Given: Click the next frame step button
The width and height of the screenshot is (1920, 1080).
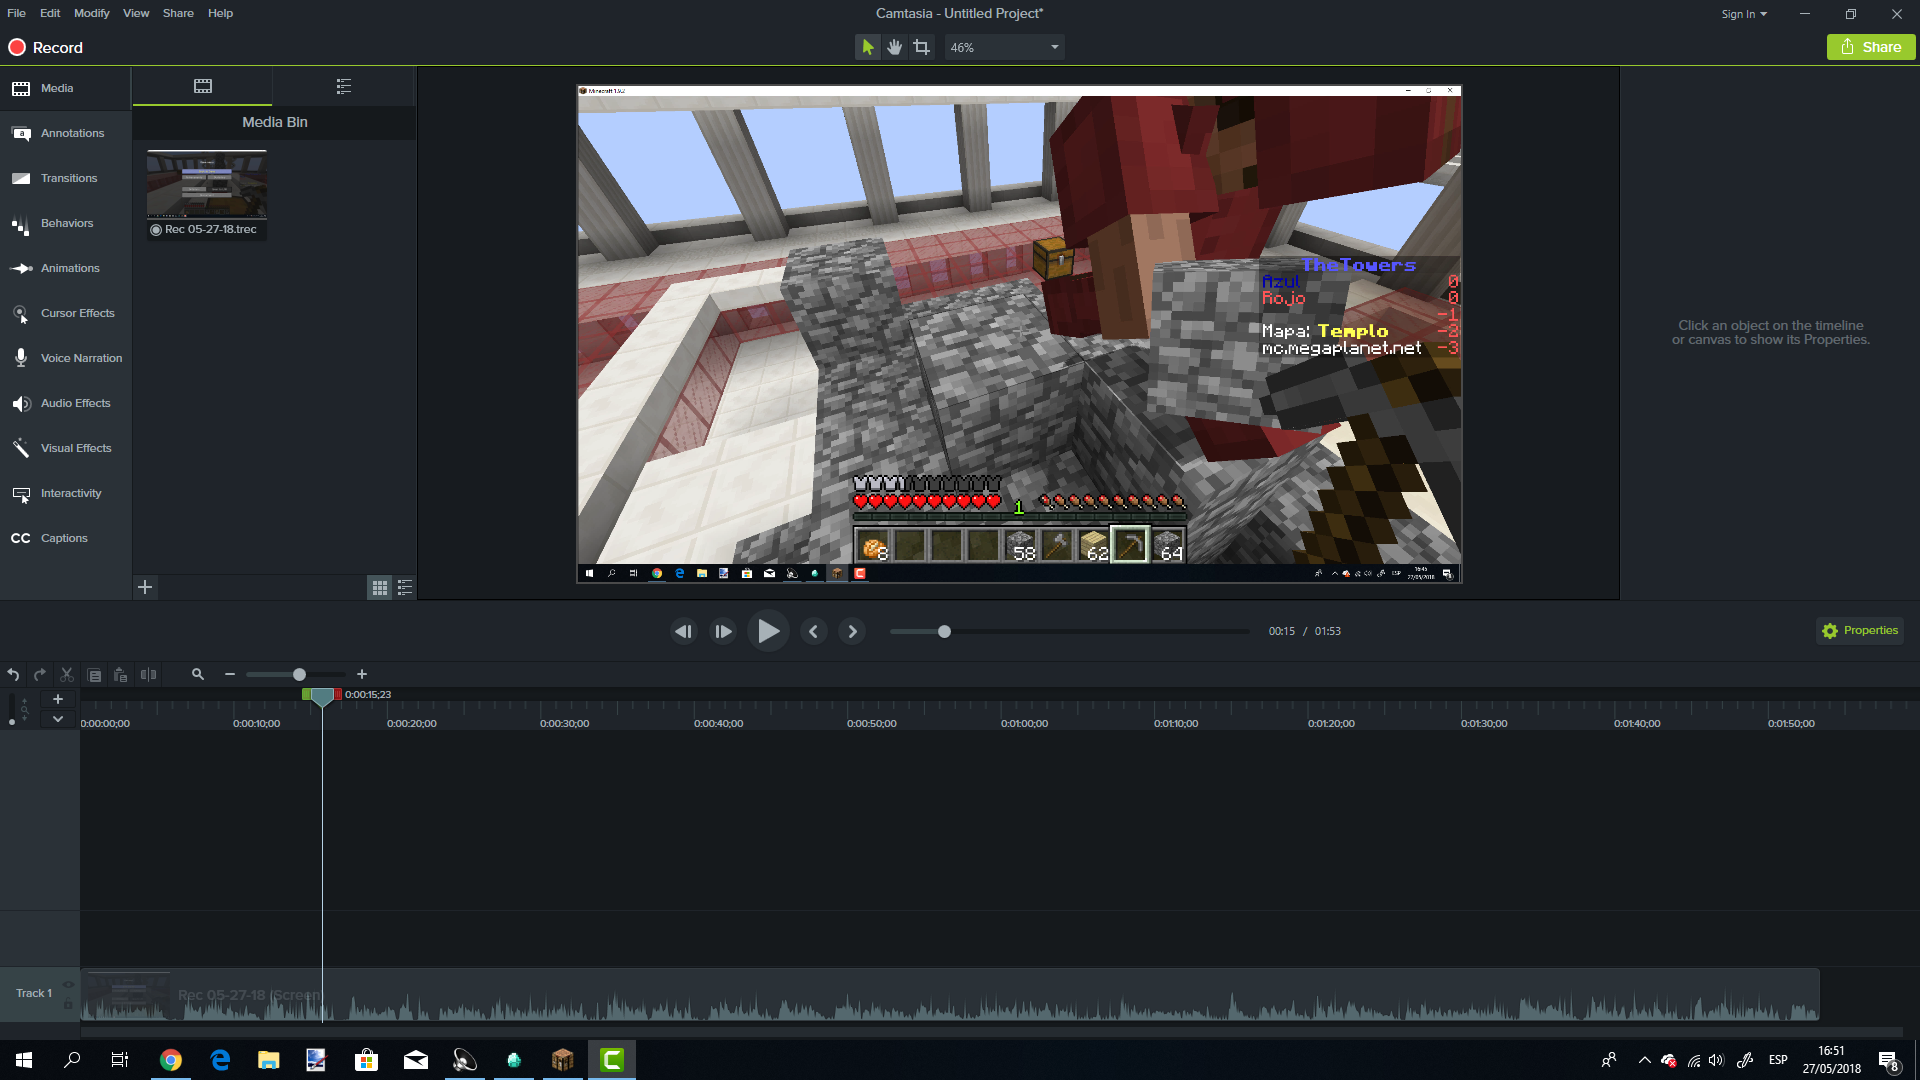Looking at the screenshot, I should point(723,631).
